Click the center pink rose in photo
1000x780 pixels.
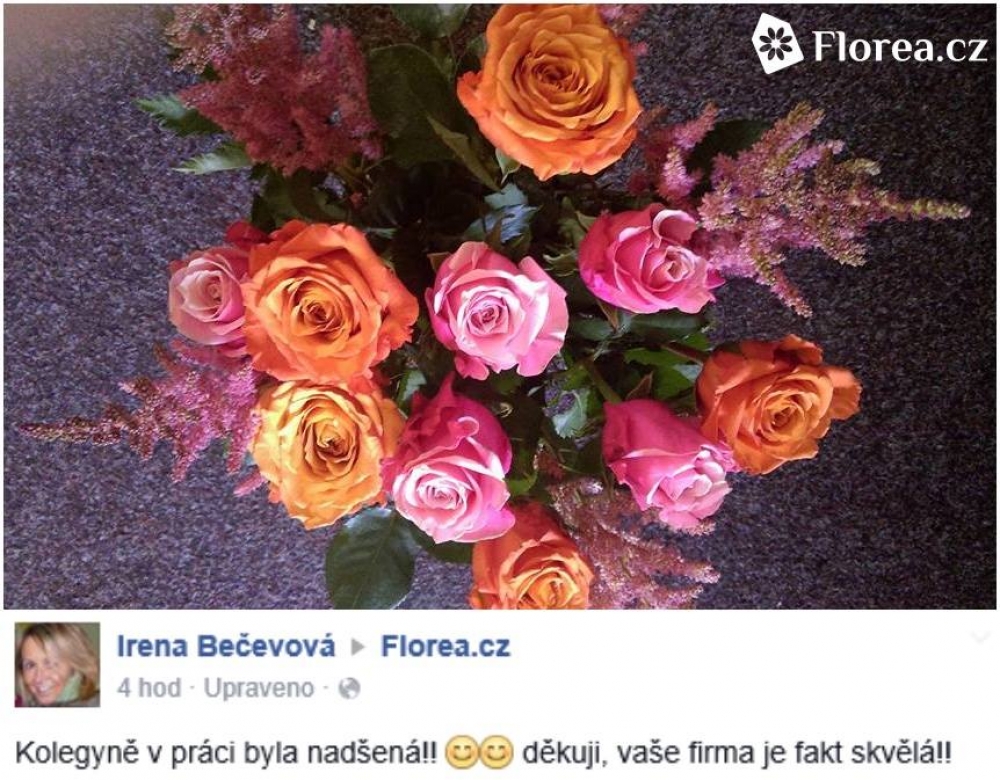(x=496, y=310)
